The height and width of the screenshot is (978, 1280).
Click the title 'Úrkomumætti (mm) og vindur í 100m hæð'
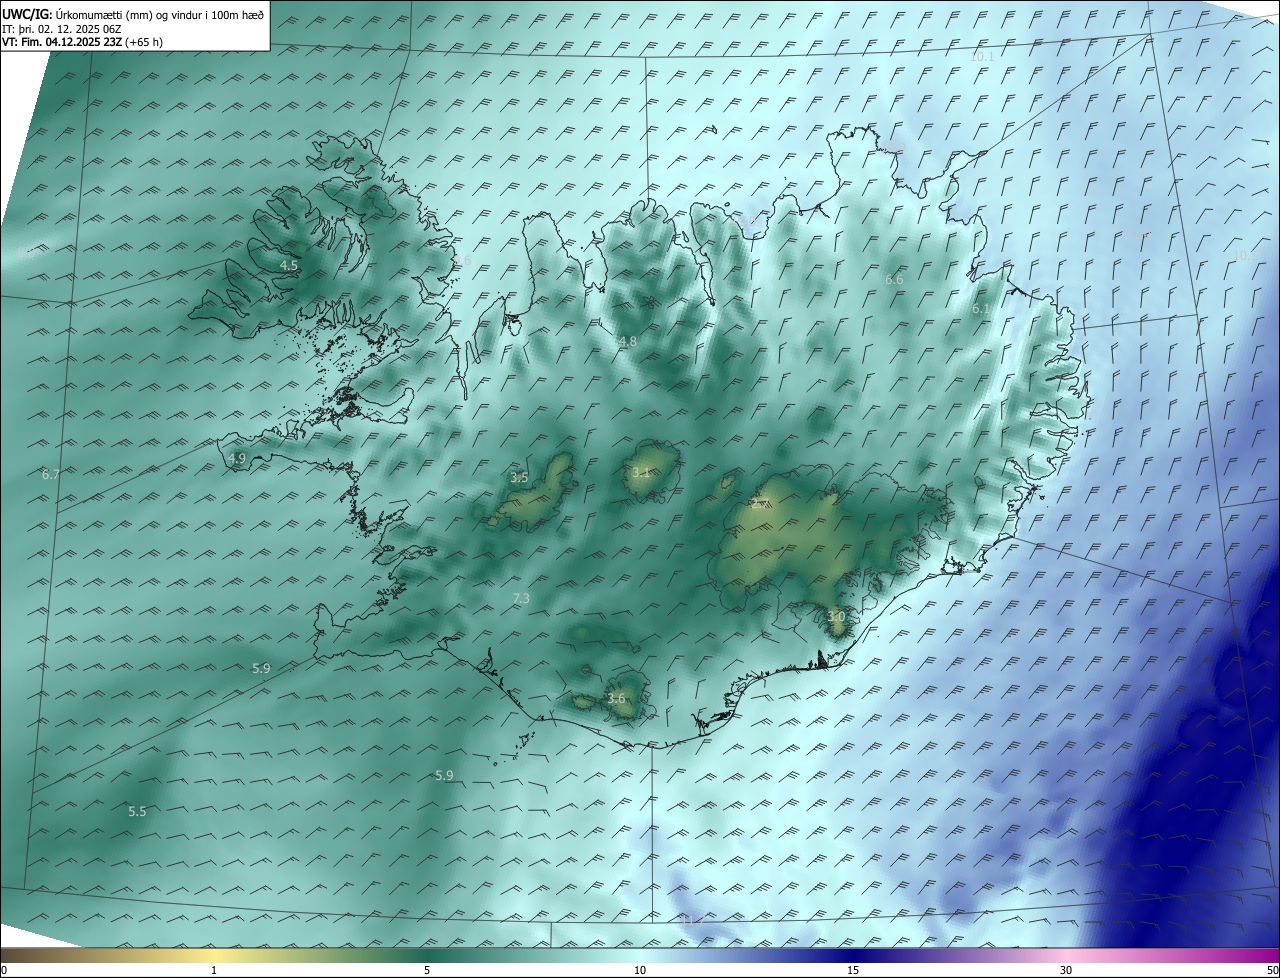160,15
